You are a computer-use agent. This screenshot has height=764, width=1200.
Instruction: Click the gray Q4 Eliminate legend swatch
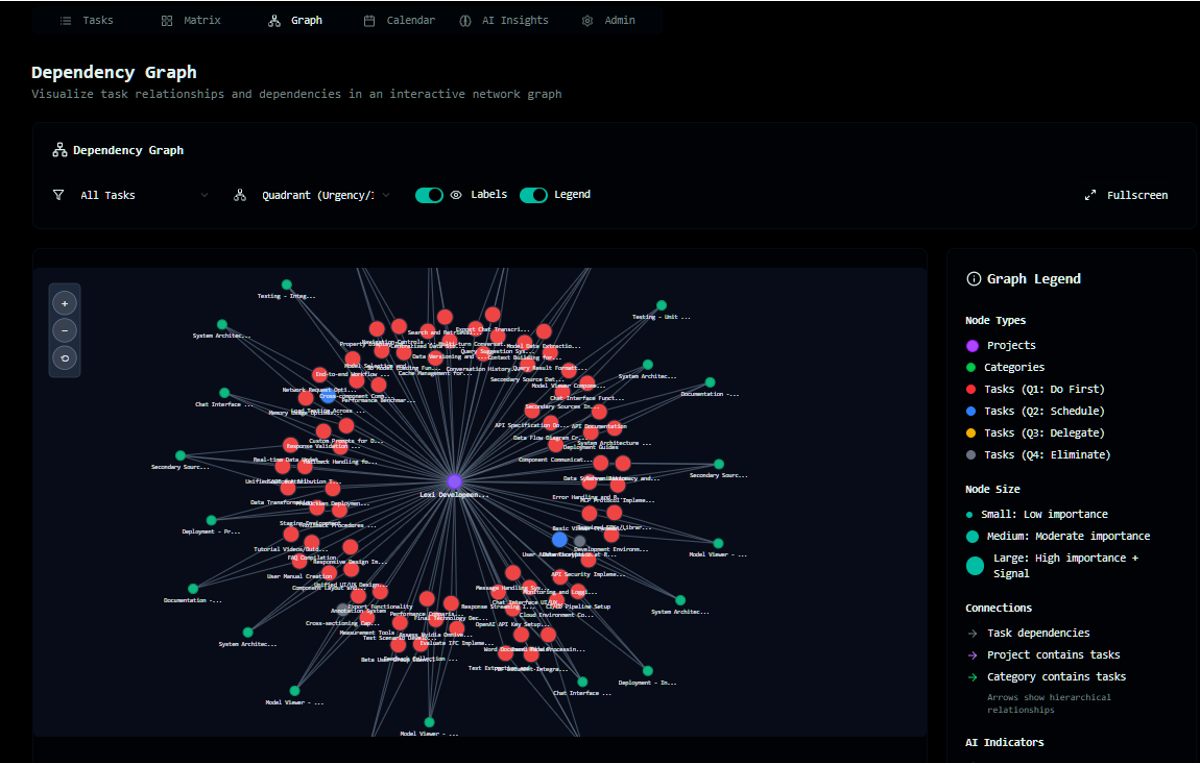973,455
